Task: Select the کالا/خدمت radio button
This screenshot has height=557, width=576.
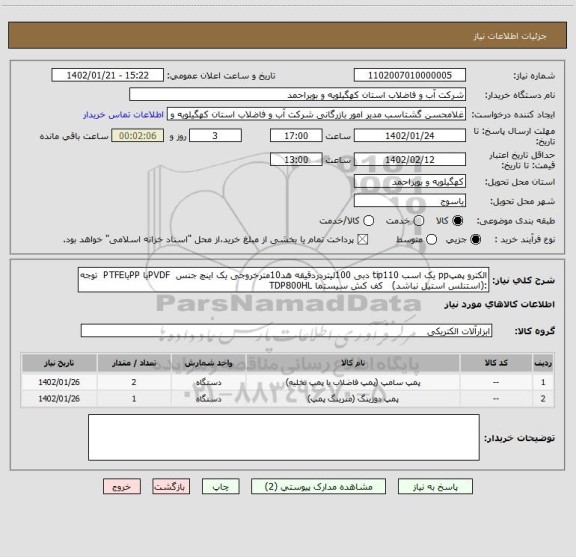Action: pos(368,221)
